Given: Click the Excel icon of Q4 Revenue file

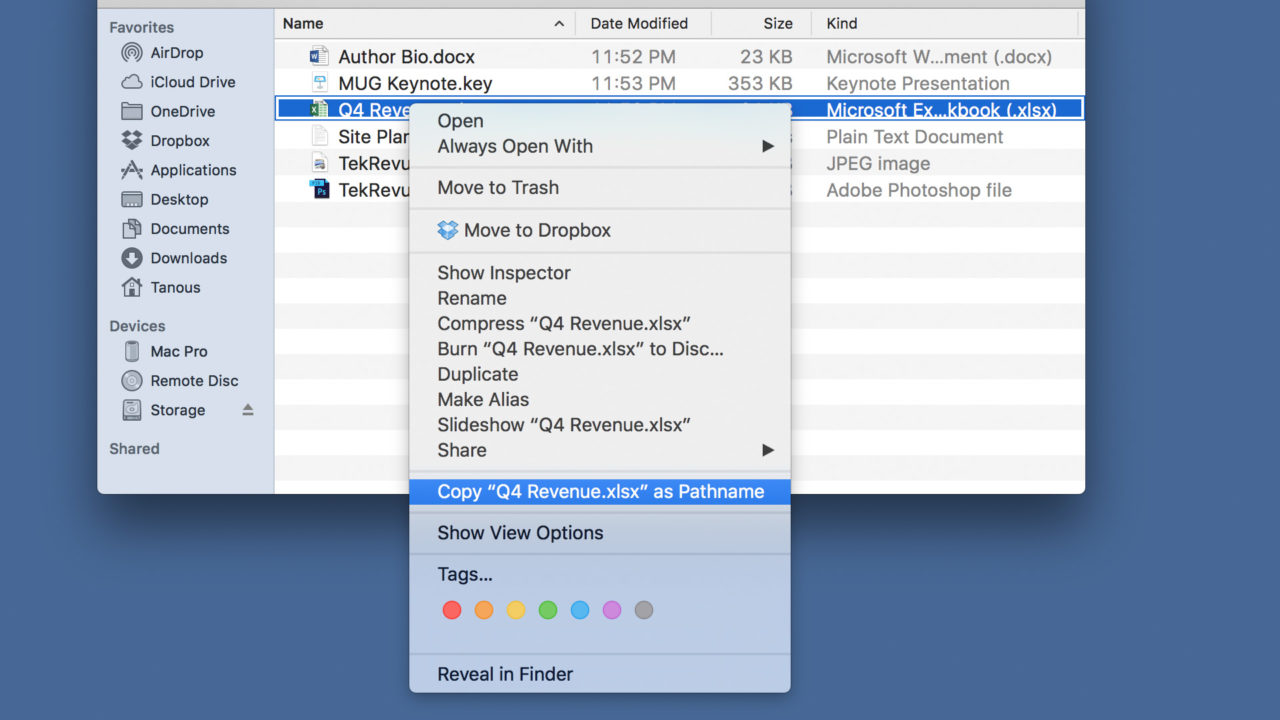Looking at the screenshot, I should point(319,110).
